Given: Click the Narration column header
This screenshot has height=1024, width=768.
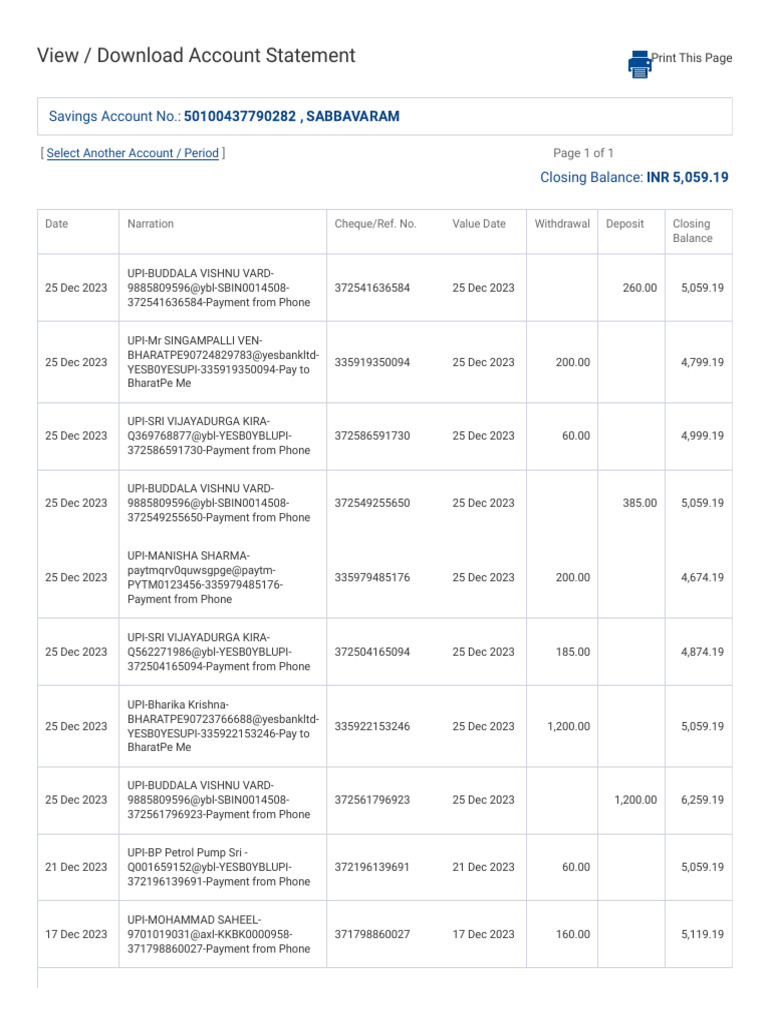Looking at the screenshot, I should point(150,224).
